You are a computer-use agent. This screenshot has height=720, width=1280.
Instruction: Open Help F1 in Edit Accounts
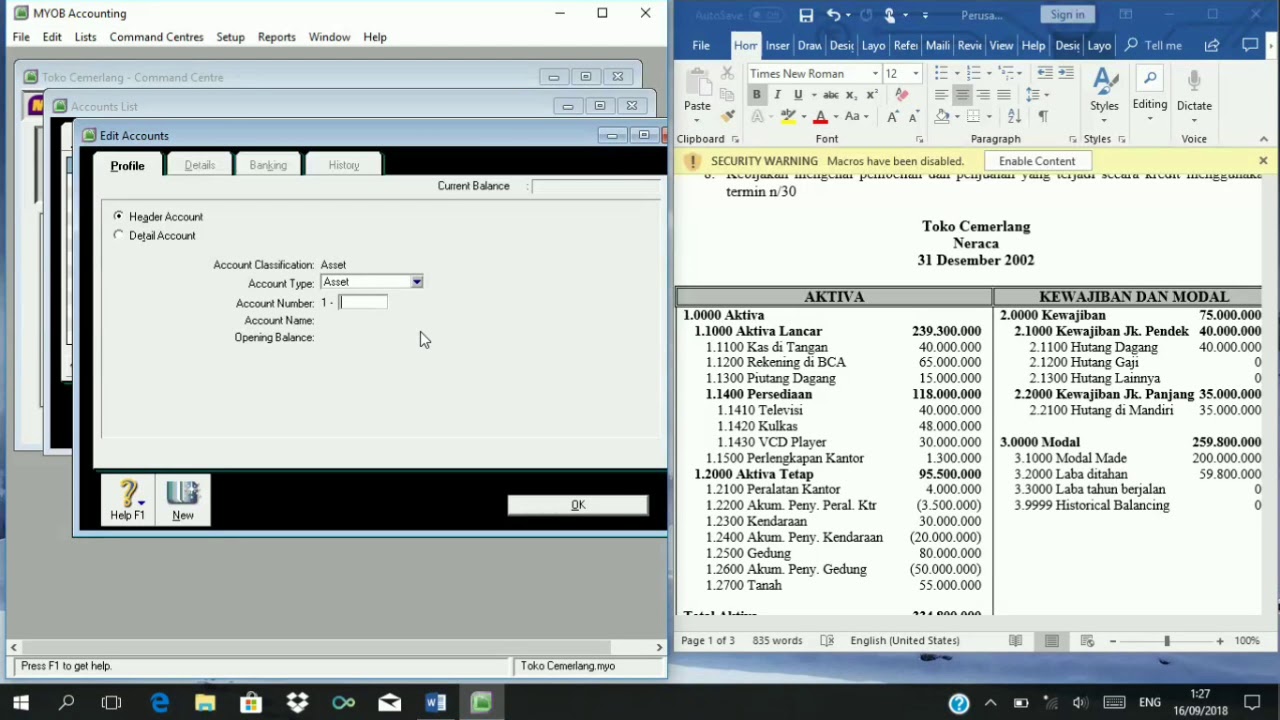click(x=127, y=500)
